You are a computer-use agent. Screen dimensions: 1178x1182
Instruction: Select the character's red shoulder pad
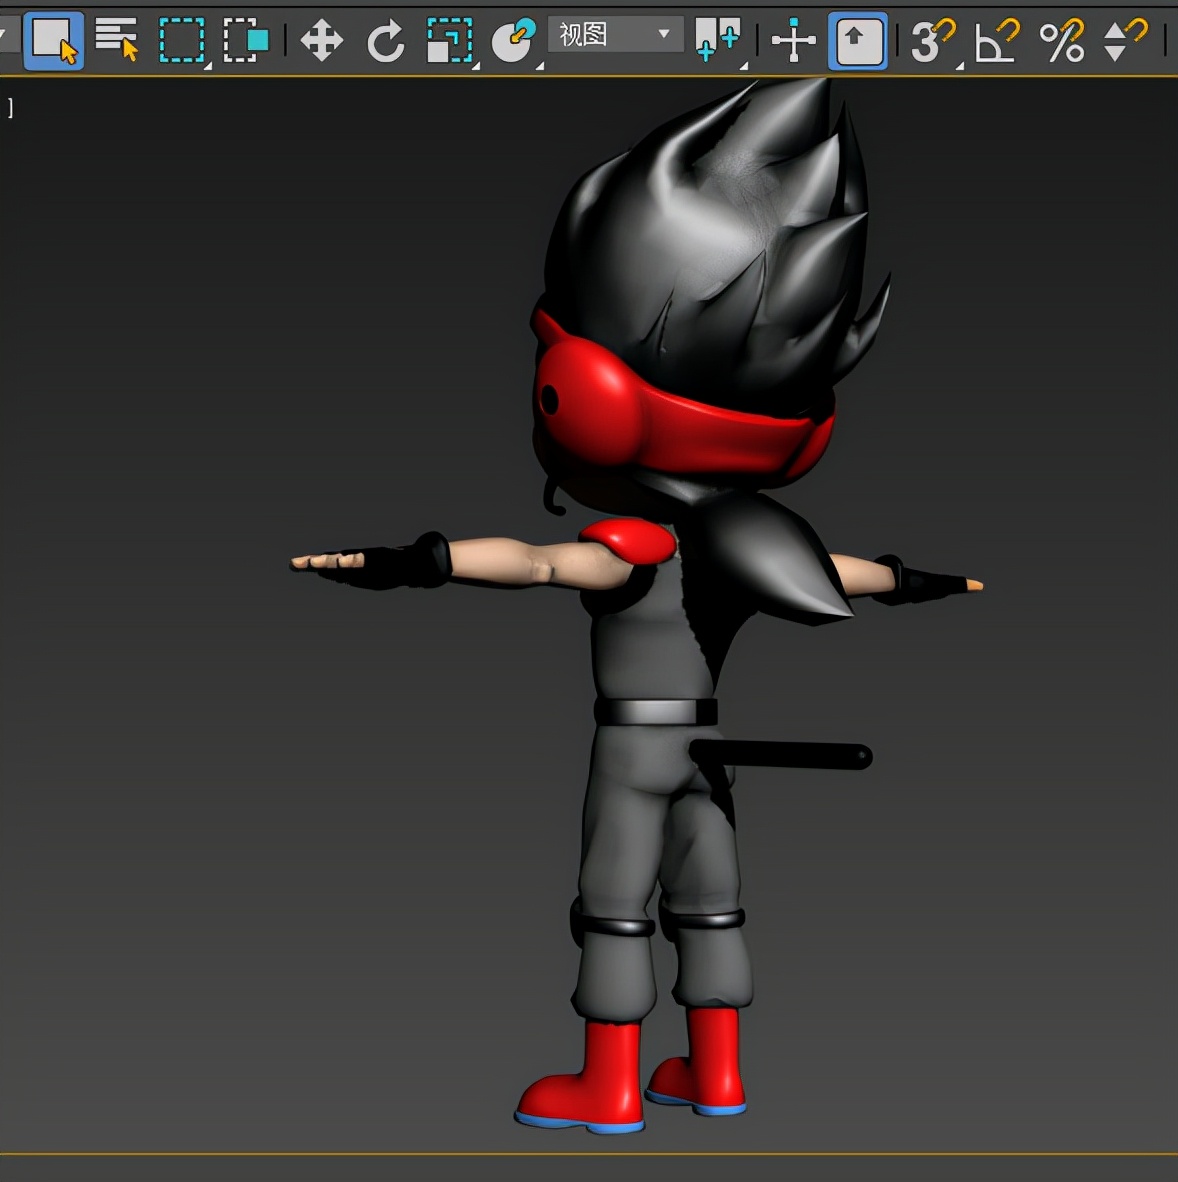click(630, 541)
